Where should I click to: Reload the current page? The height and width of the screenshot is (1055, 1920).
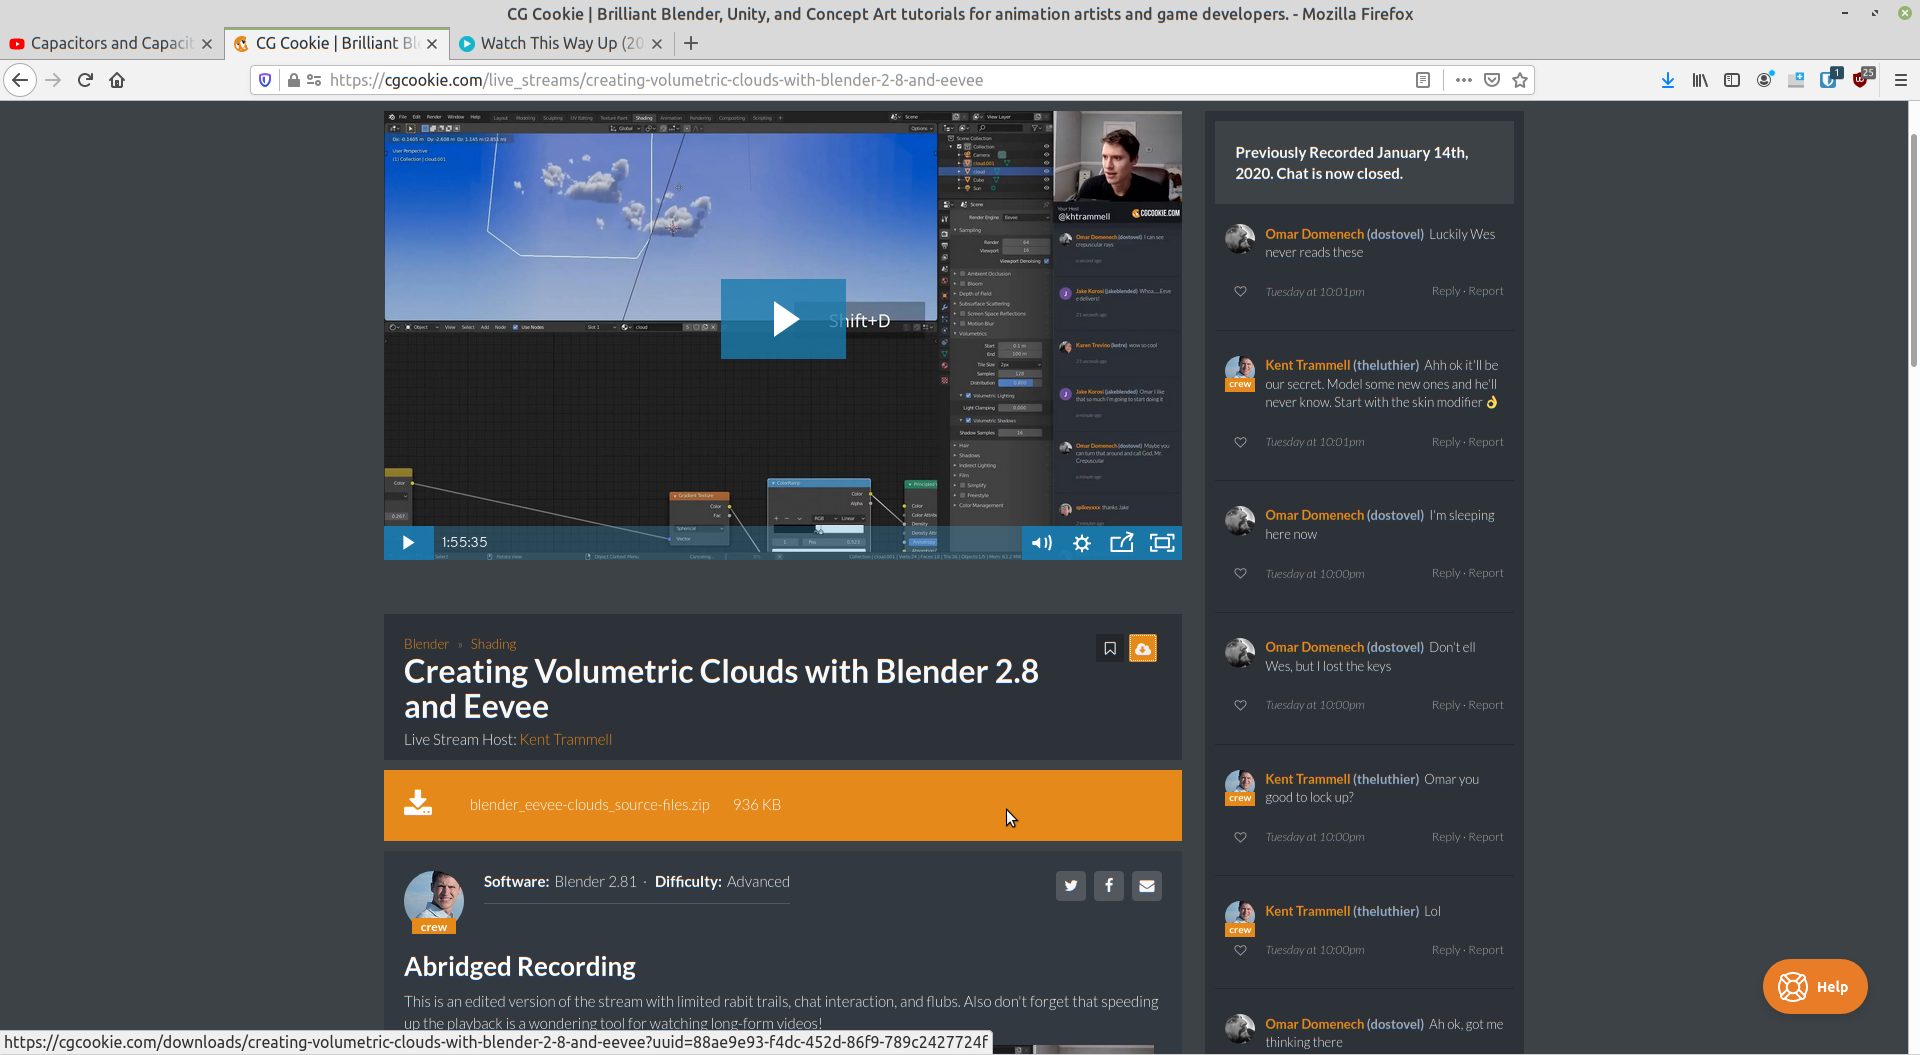pyautogui.click(x=85, y=80)
